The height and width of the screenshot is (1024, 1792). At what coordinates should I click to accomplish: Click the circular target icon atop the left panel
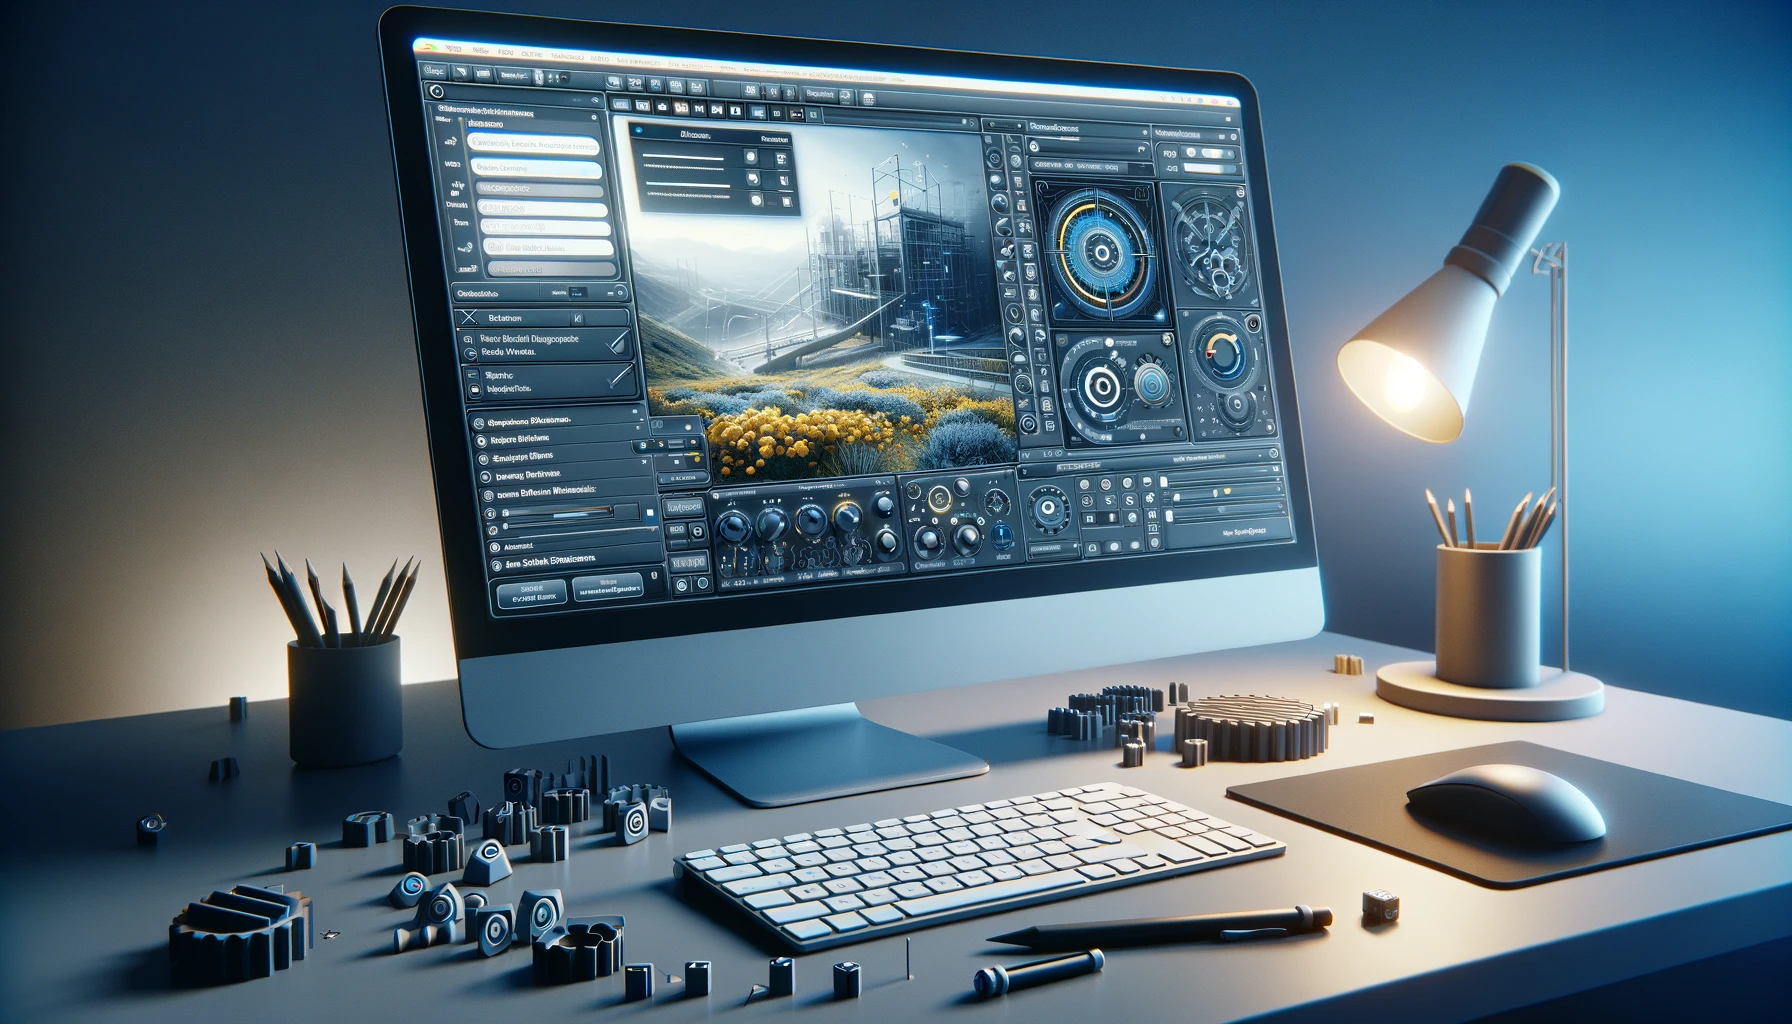click(435, 91)
